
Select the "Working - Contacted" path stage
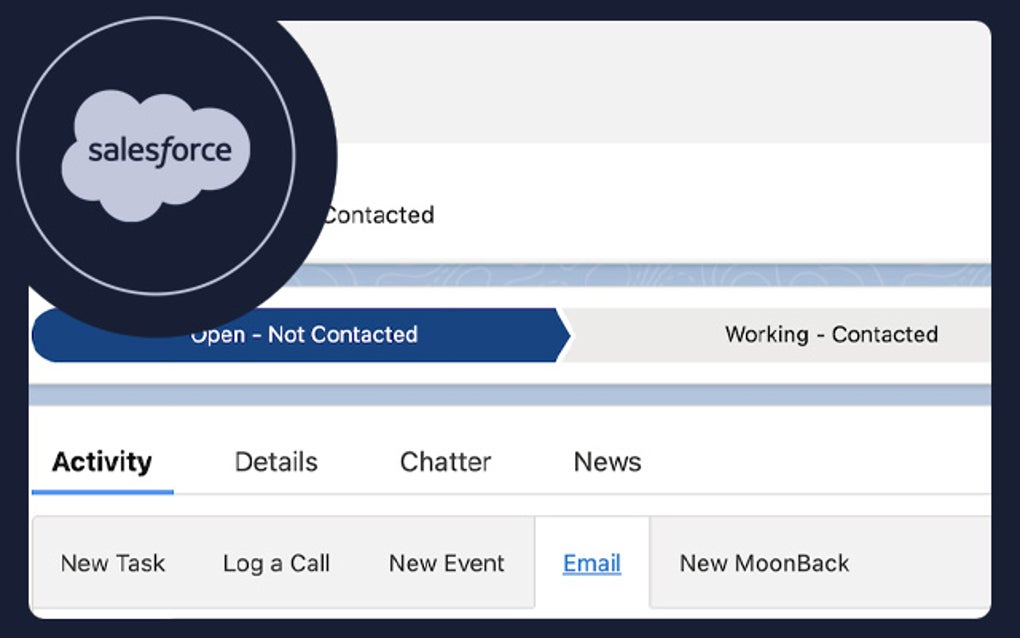(831, 335)
